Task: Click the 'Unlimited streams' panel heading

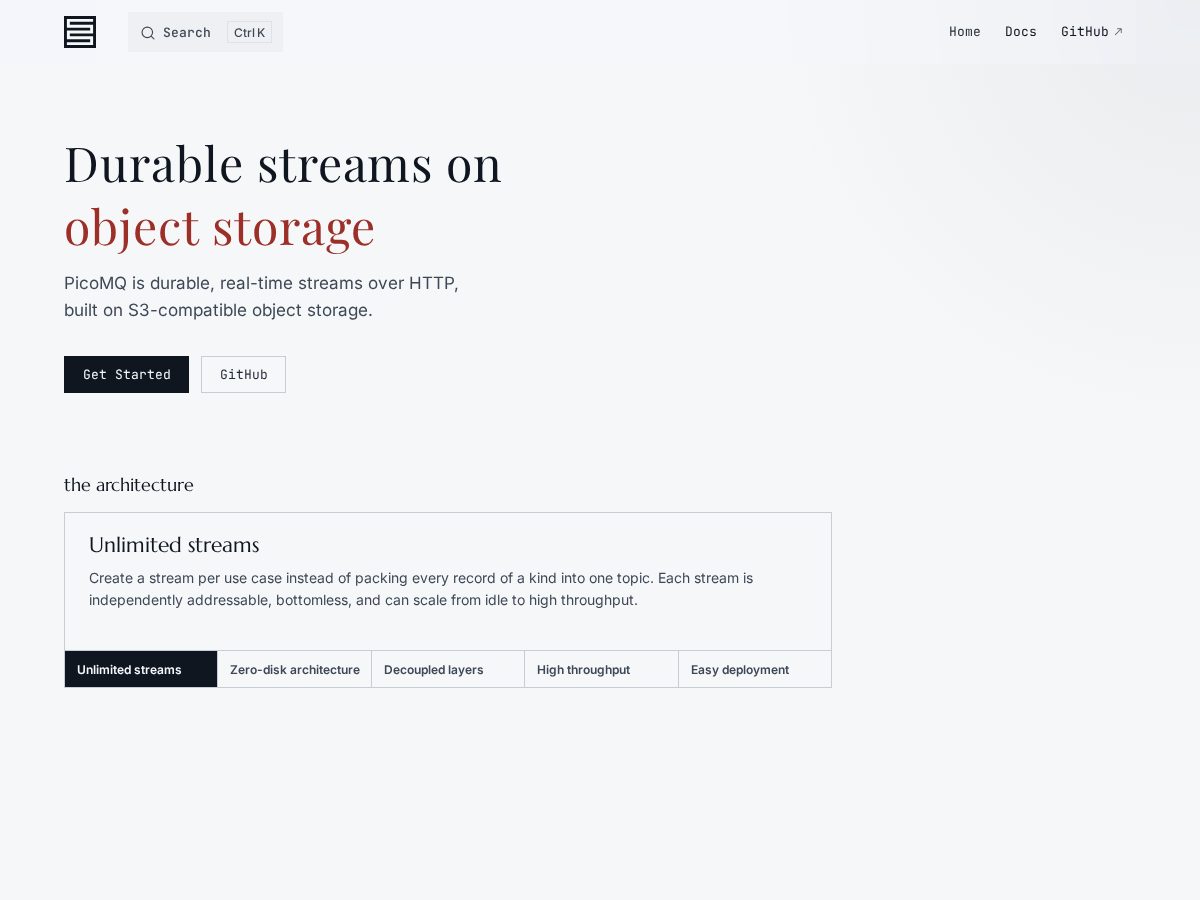Action: 174,545
